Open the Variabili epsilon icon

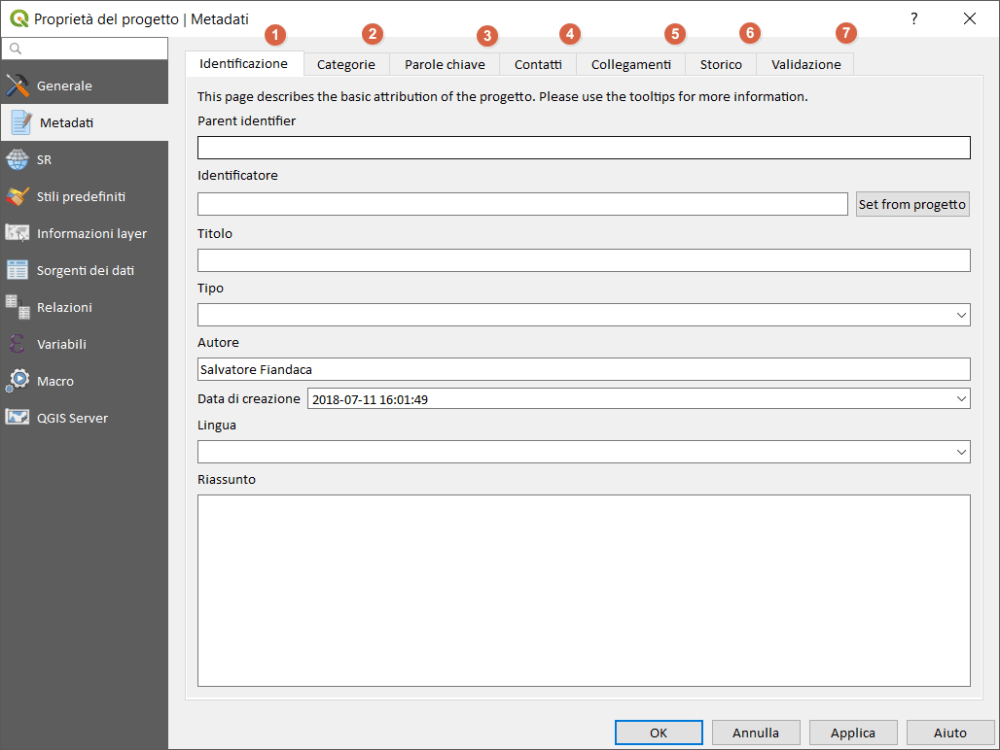[18, 345]
